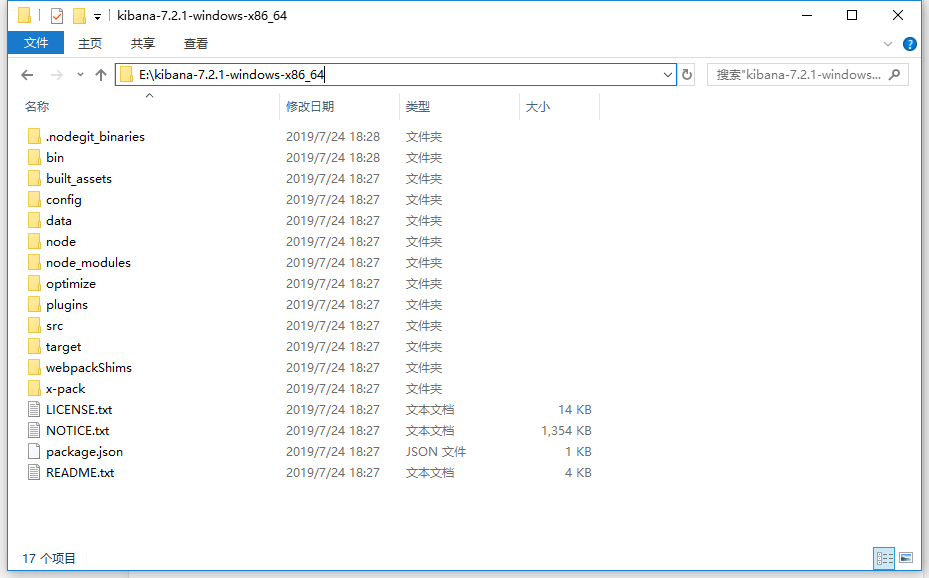The width and height of the screenshot is (929, 578).
Task: Select the bin folder icon
Action: [x=34, y=158]
